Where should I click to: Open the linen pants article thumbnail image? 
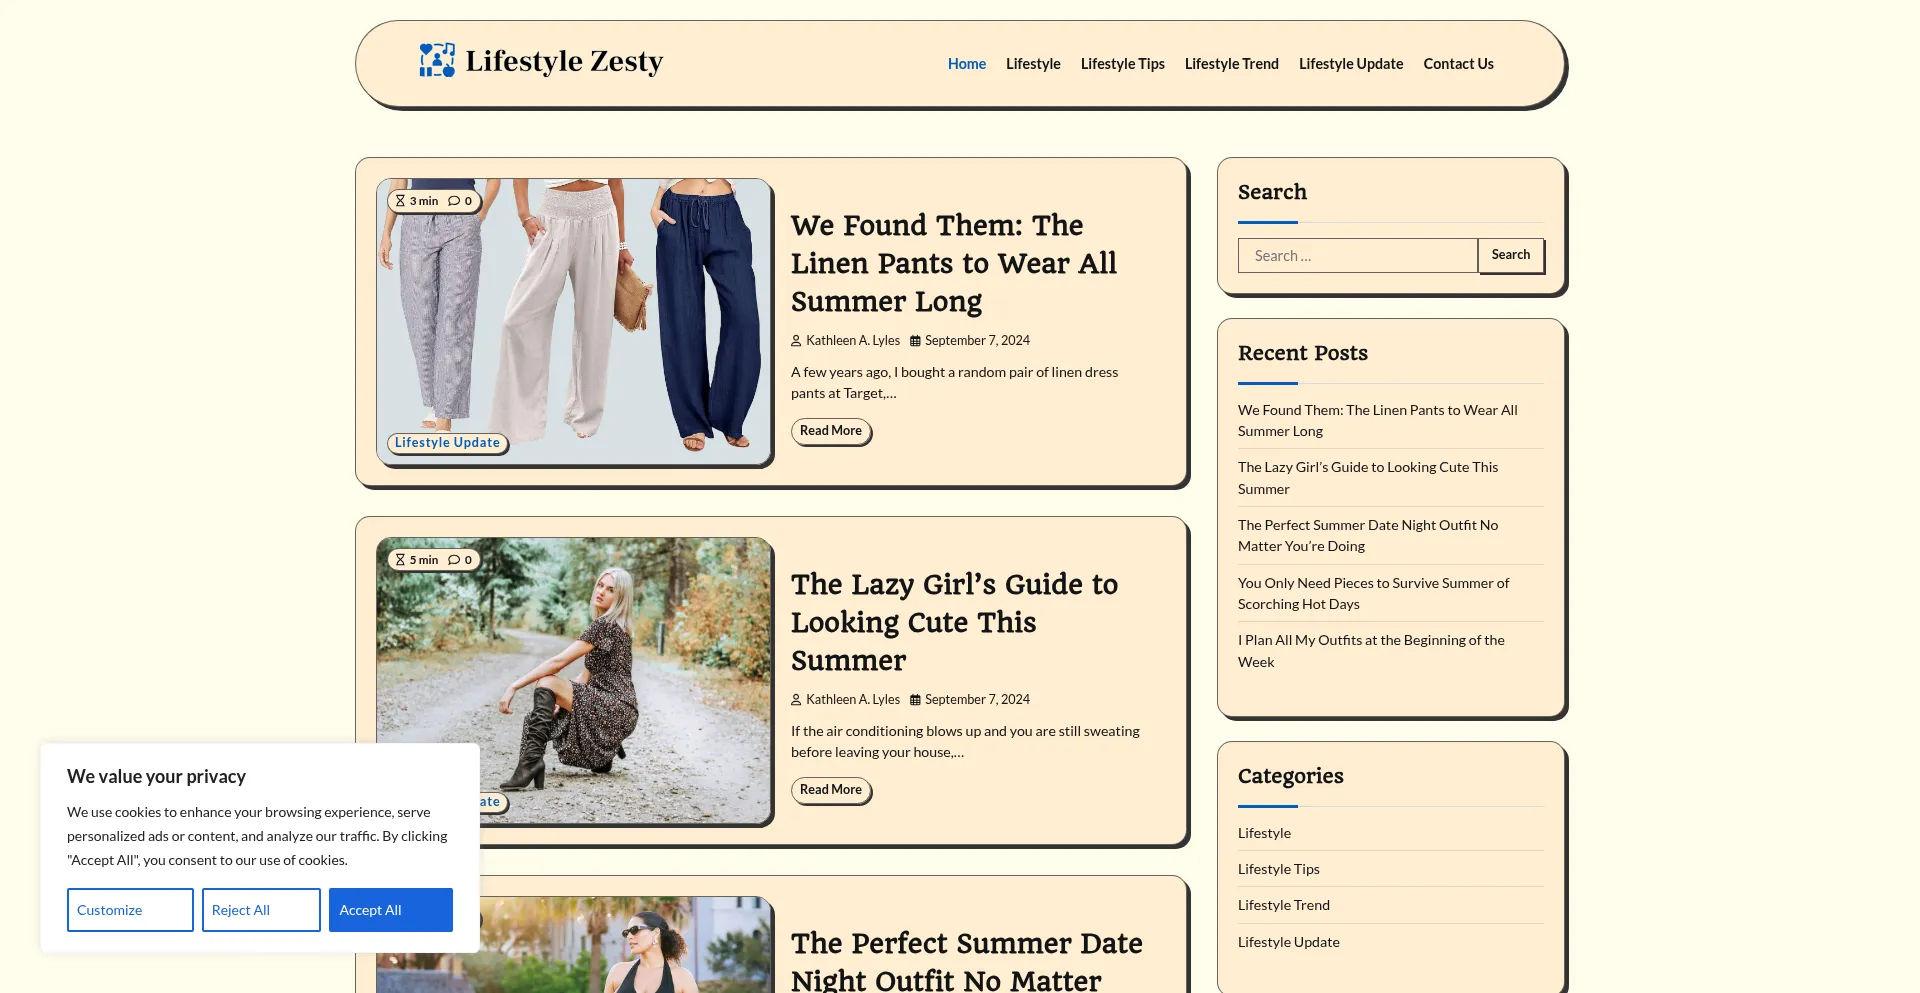(x=574, y=322)
